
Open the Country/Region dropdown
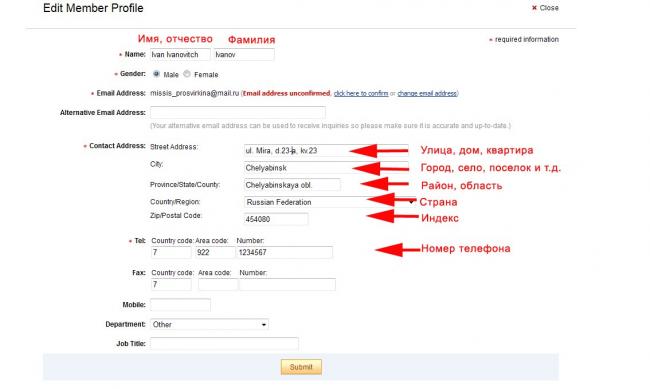[x=330, y=202]
